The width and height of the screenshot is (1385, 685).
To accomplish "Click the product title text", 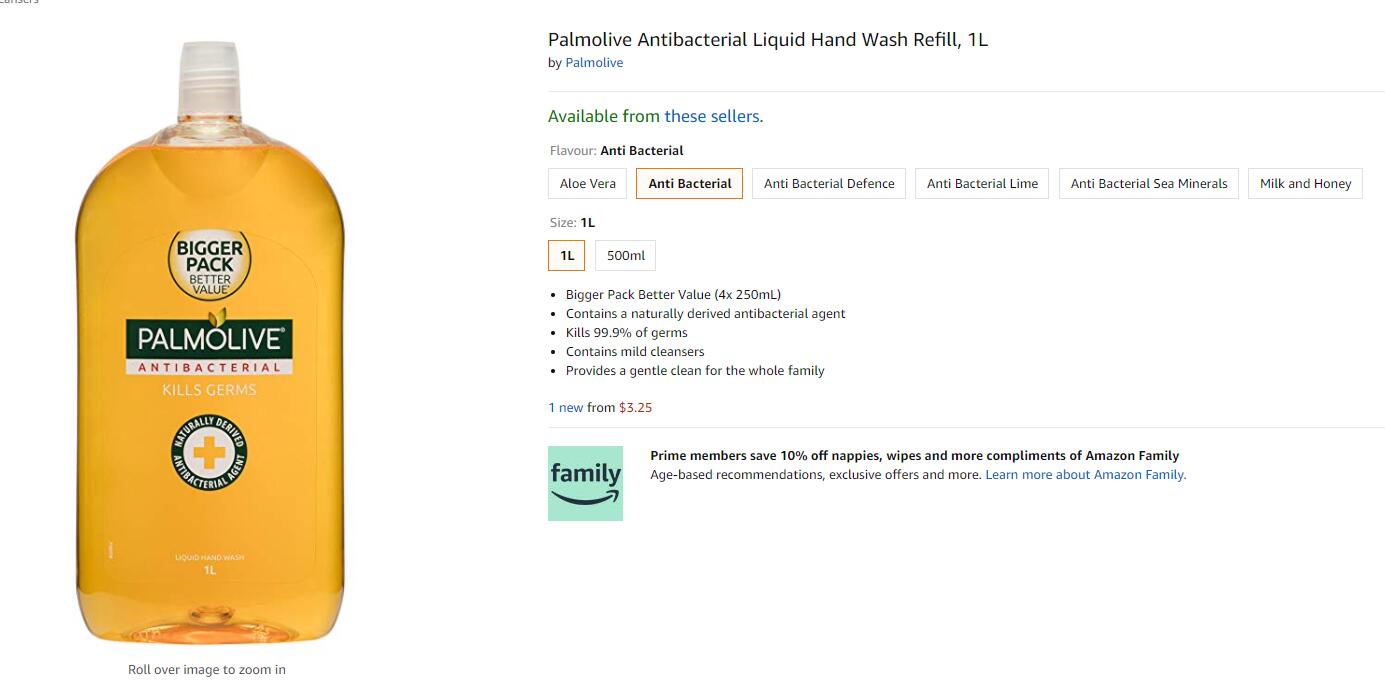I will tap(768, 40).
